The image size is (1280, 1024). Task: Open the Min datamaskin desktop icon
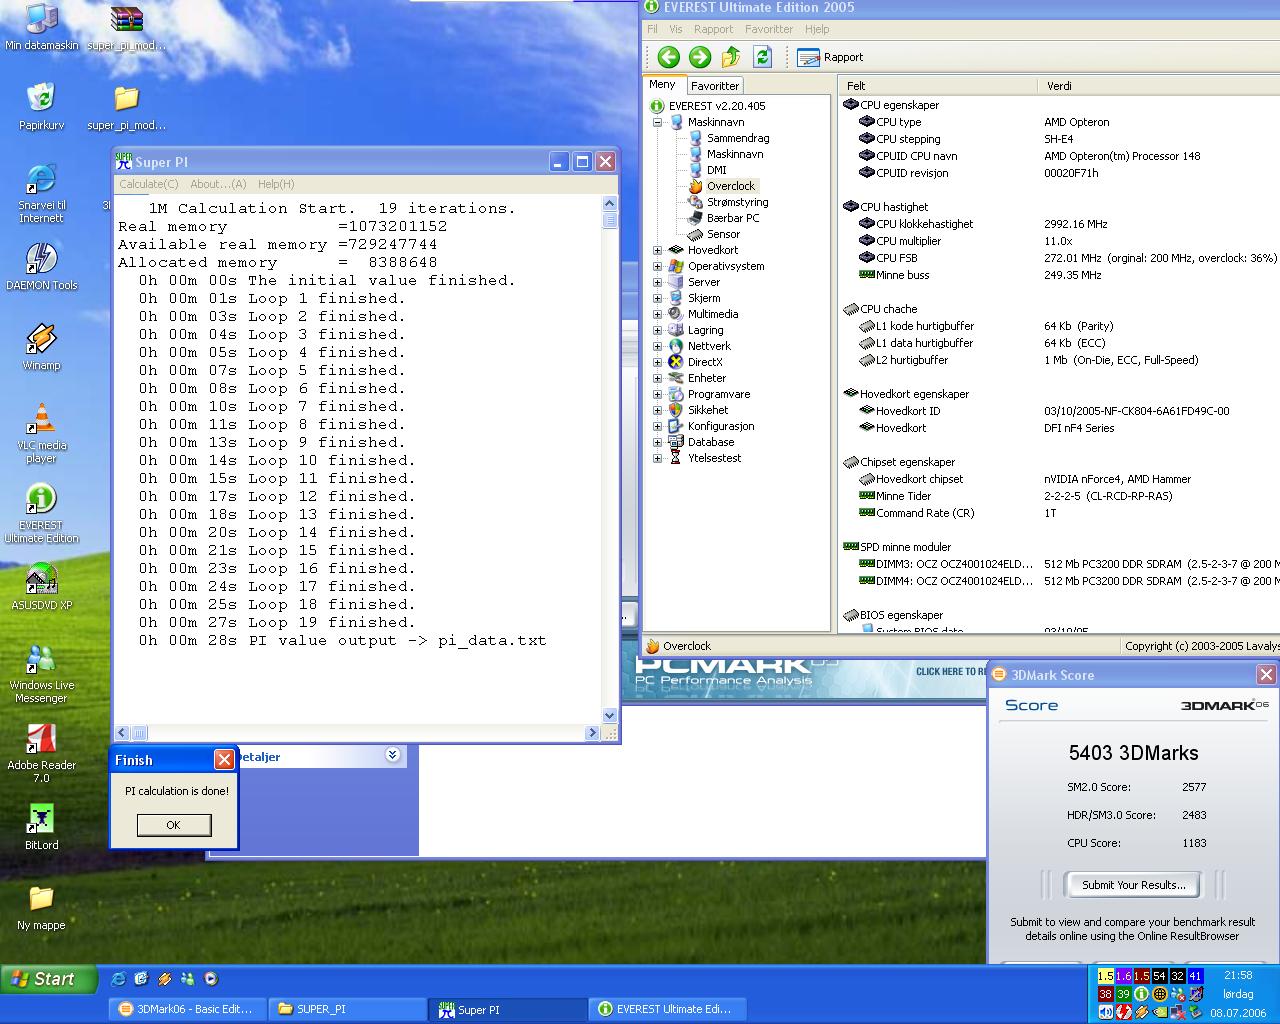[x=41, y=28]
